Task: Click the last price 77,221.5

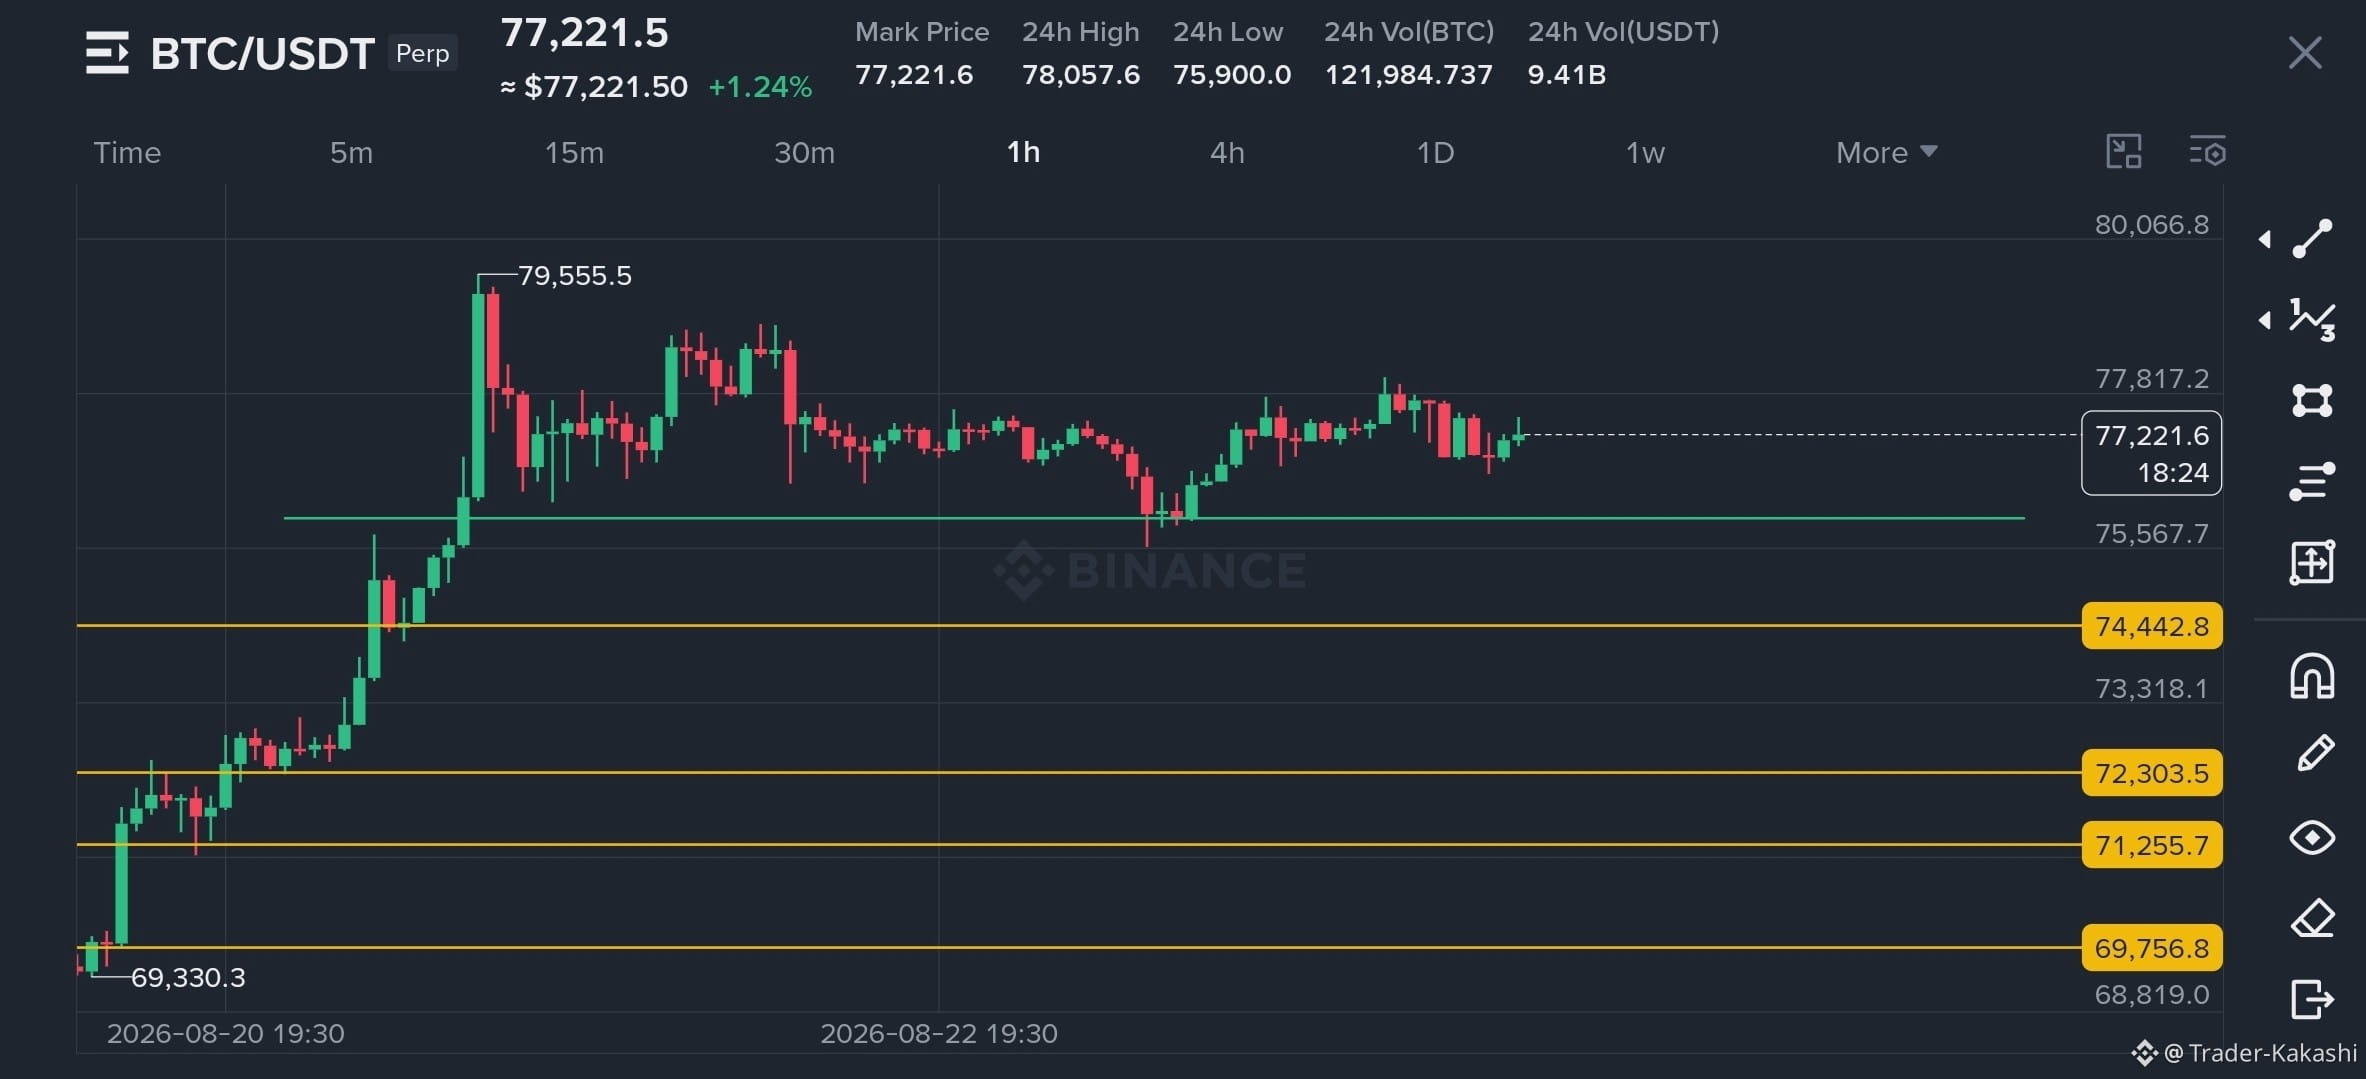Action: [584, 33]
